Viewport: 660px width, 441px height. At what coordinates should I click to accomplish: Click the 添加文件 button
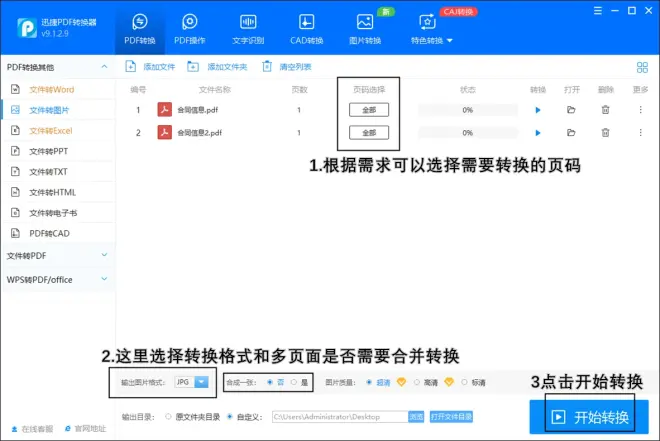coord(150,66)
